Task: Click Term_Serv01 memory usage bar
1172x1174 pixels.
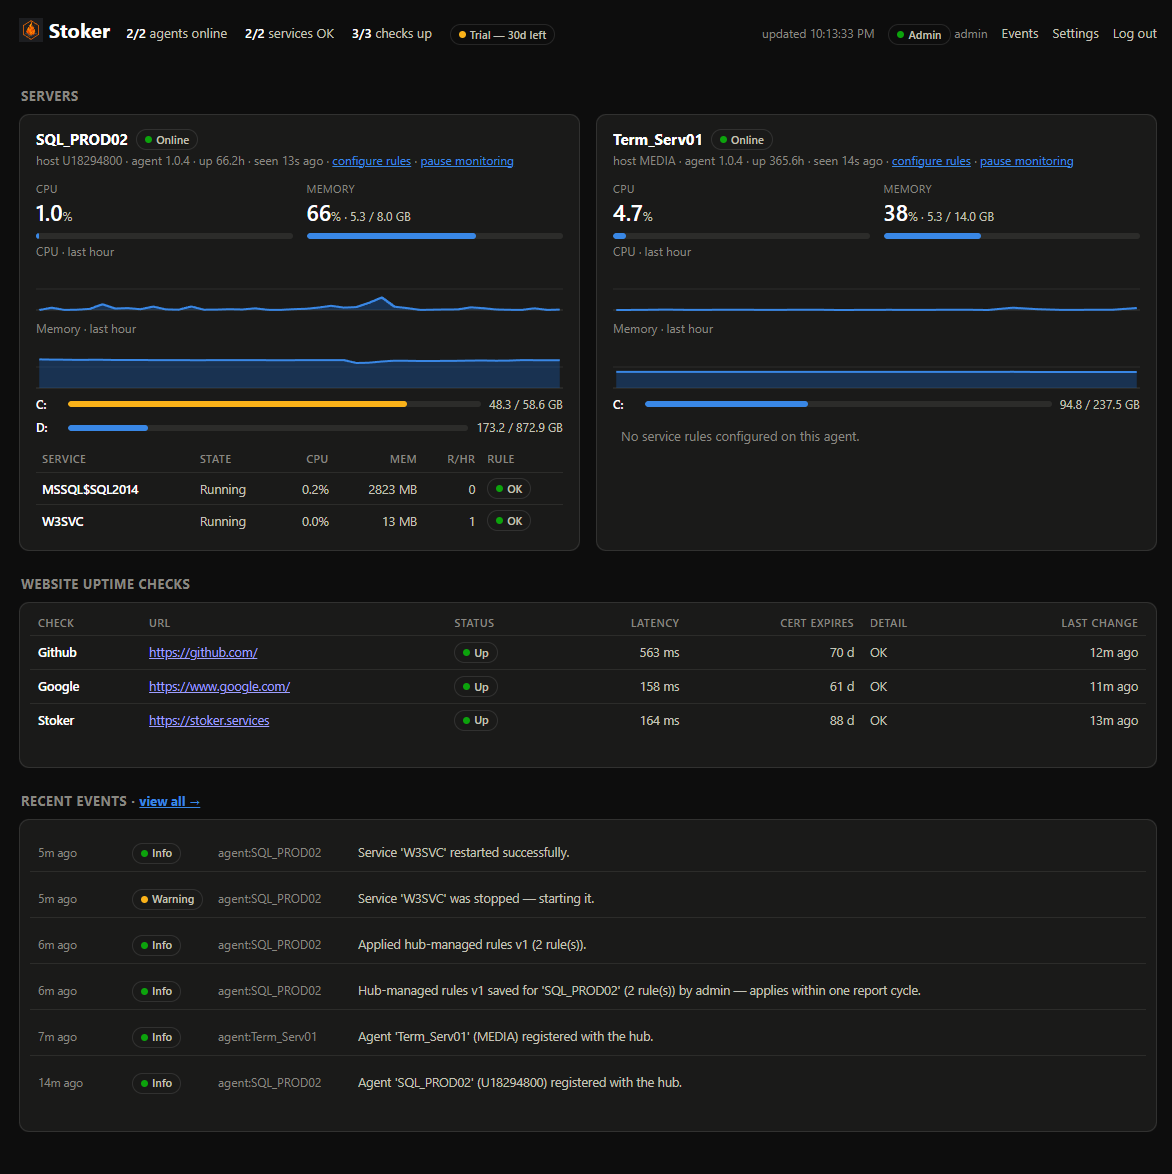Action: [1012, 236]
